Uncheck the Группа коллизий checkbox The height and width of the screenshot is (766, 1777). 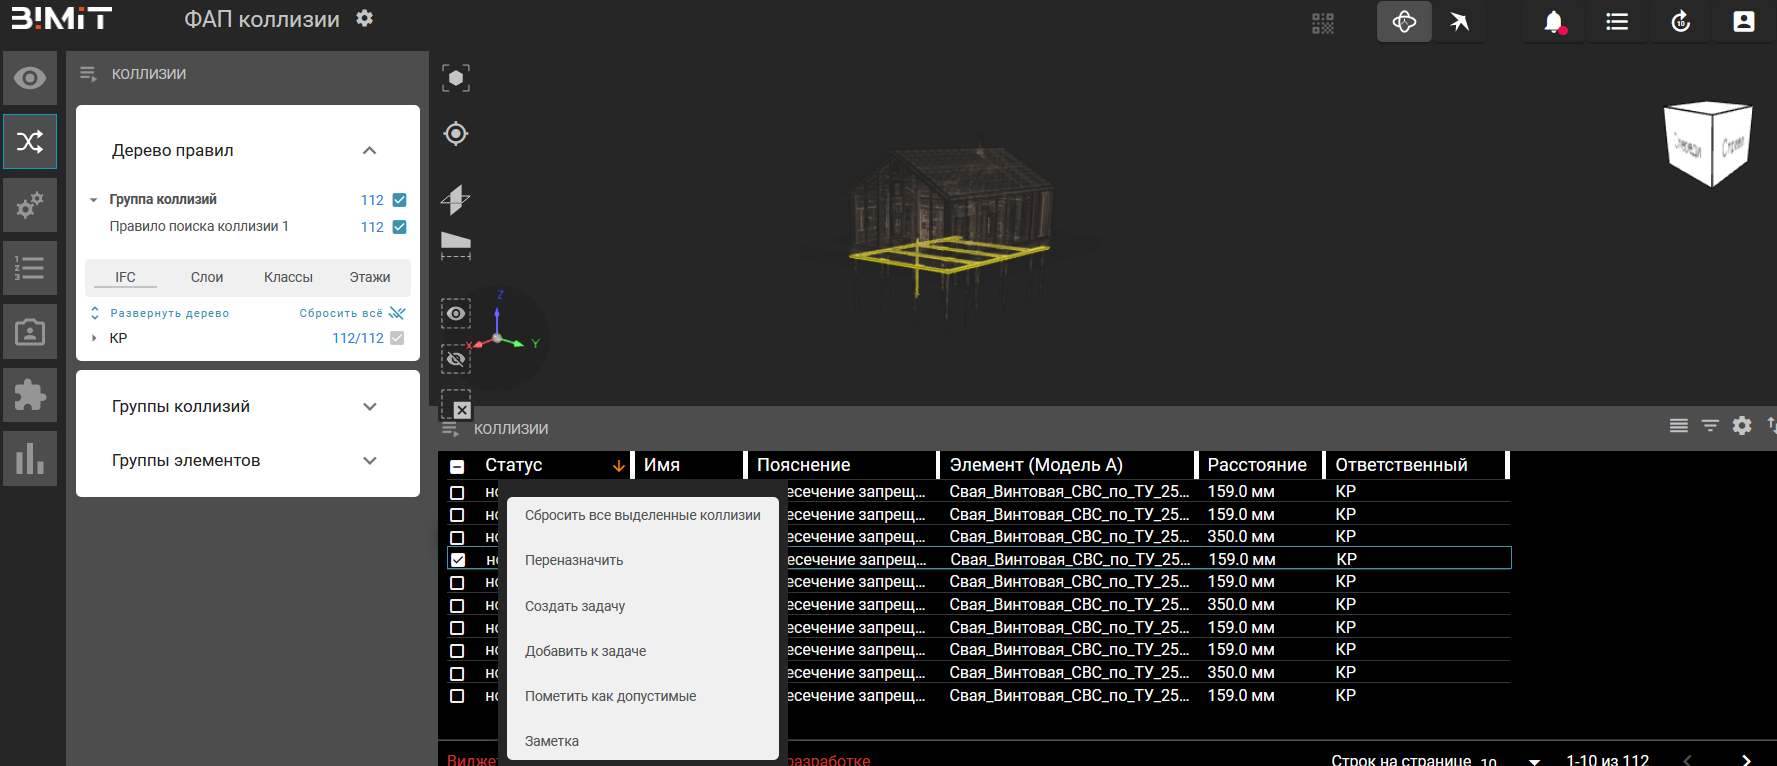pos(400,200)
